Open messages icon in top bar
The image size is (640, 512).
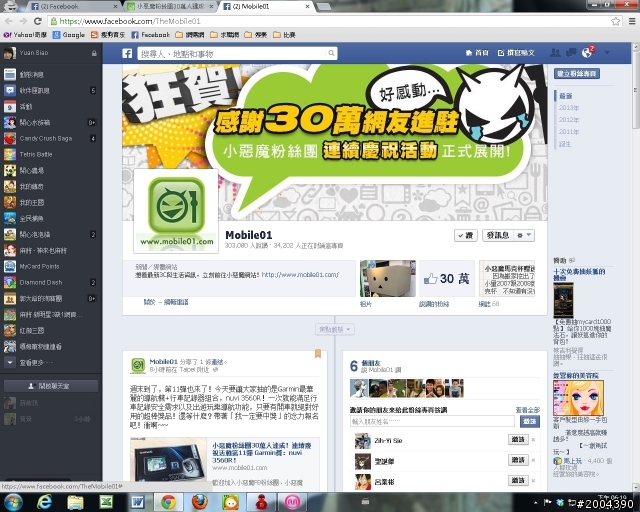571,53
